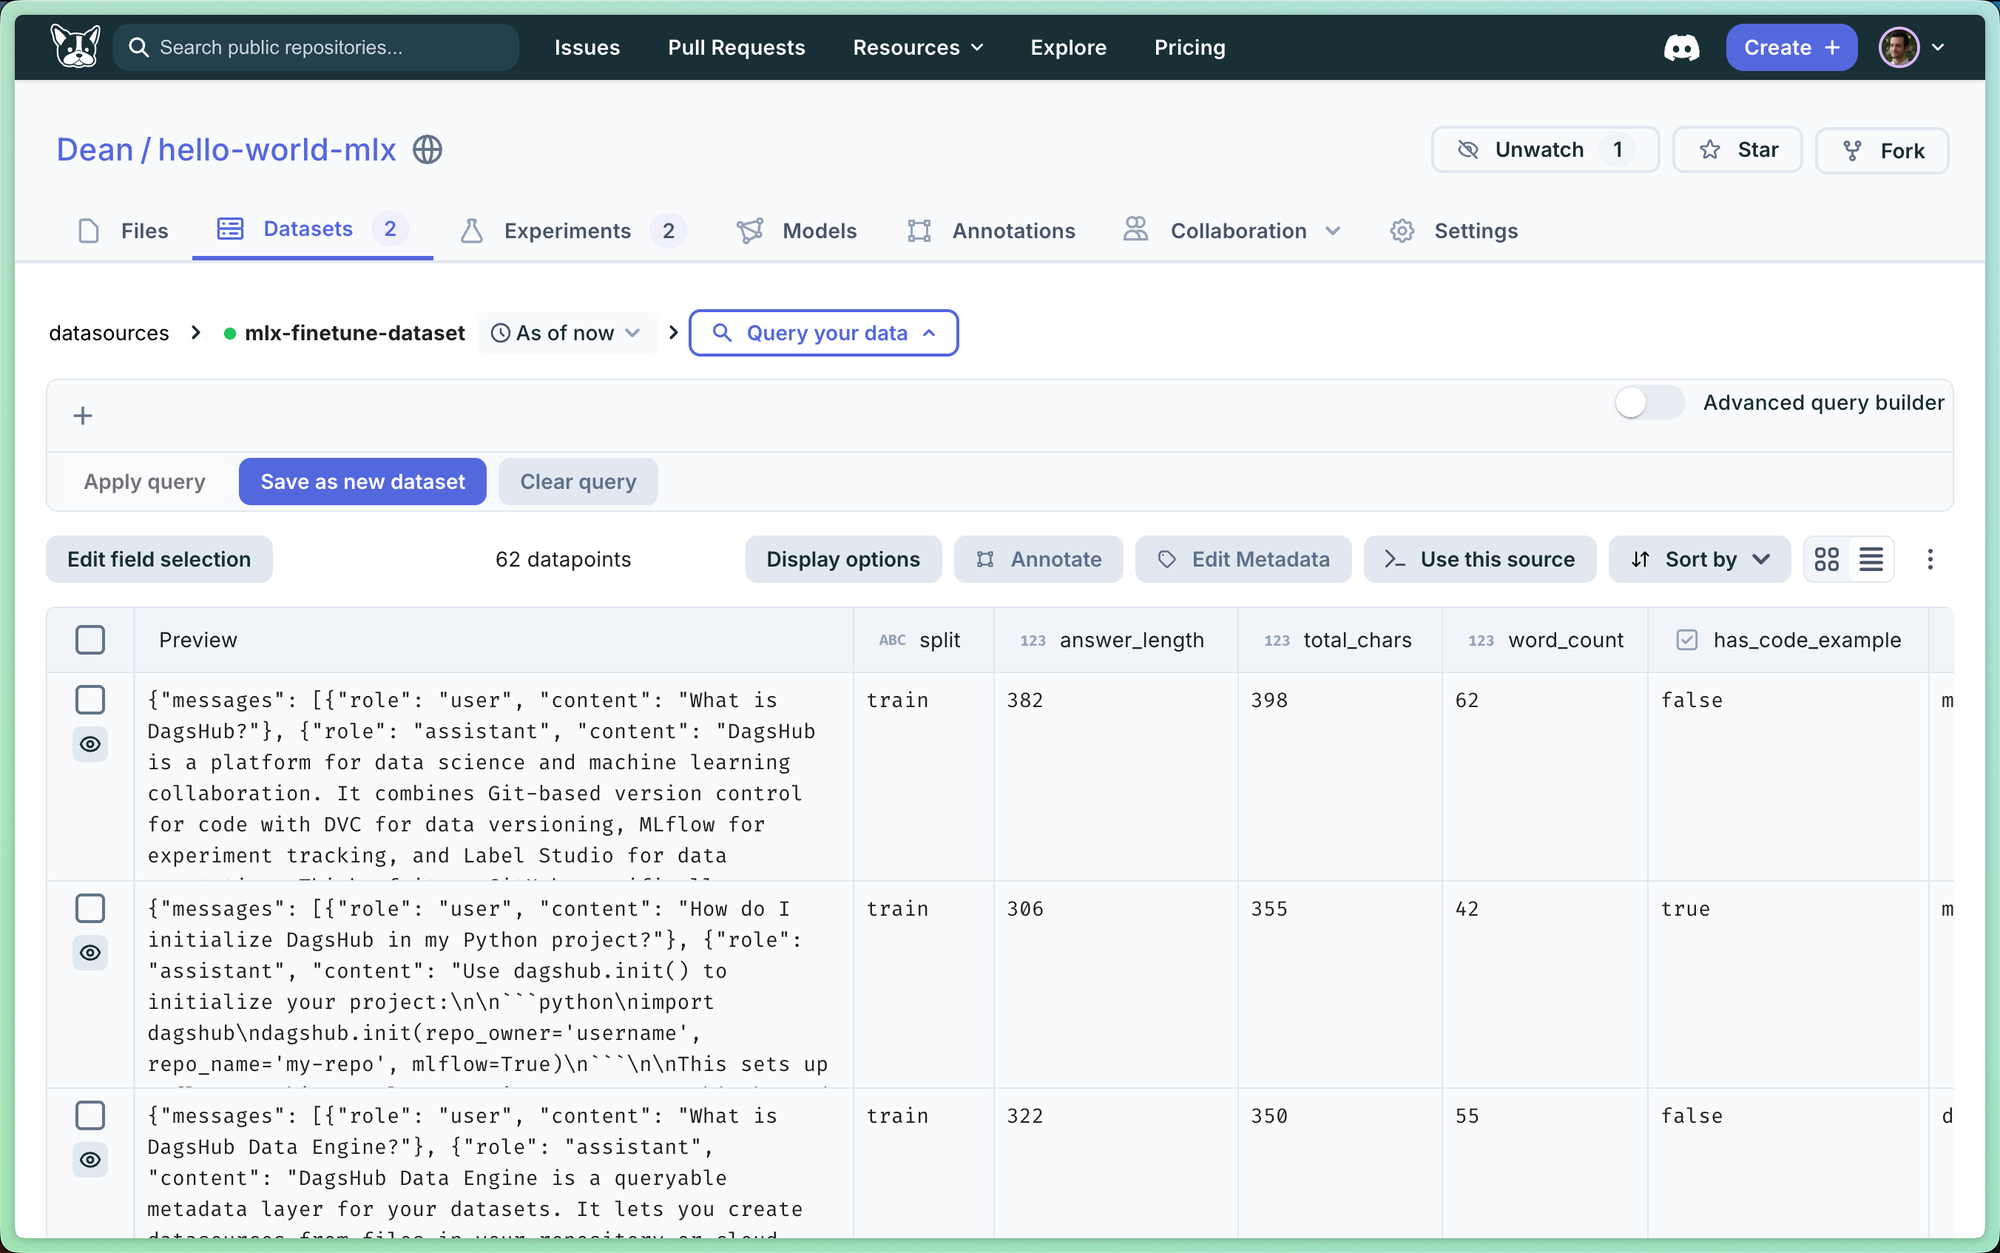The width and height of the screenshot is (2000, 1253).
Task: Click Save as new dataset button
Action: 362,482
